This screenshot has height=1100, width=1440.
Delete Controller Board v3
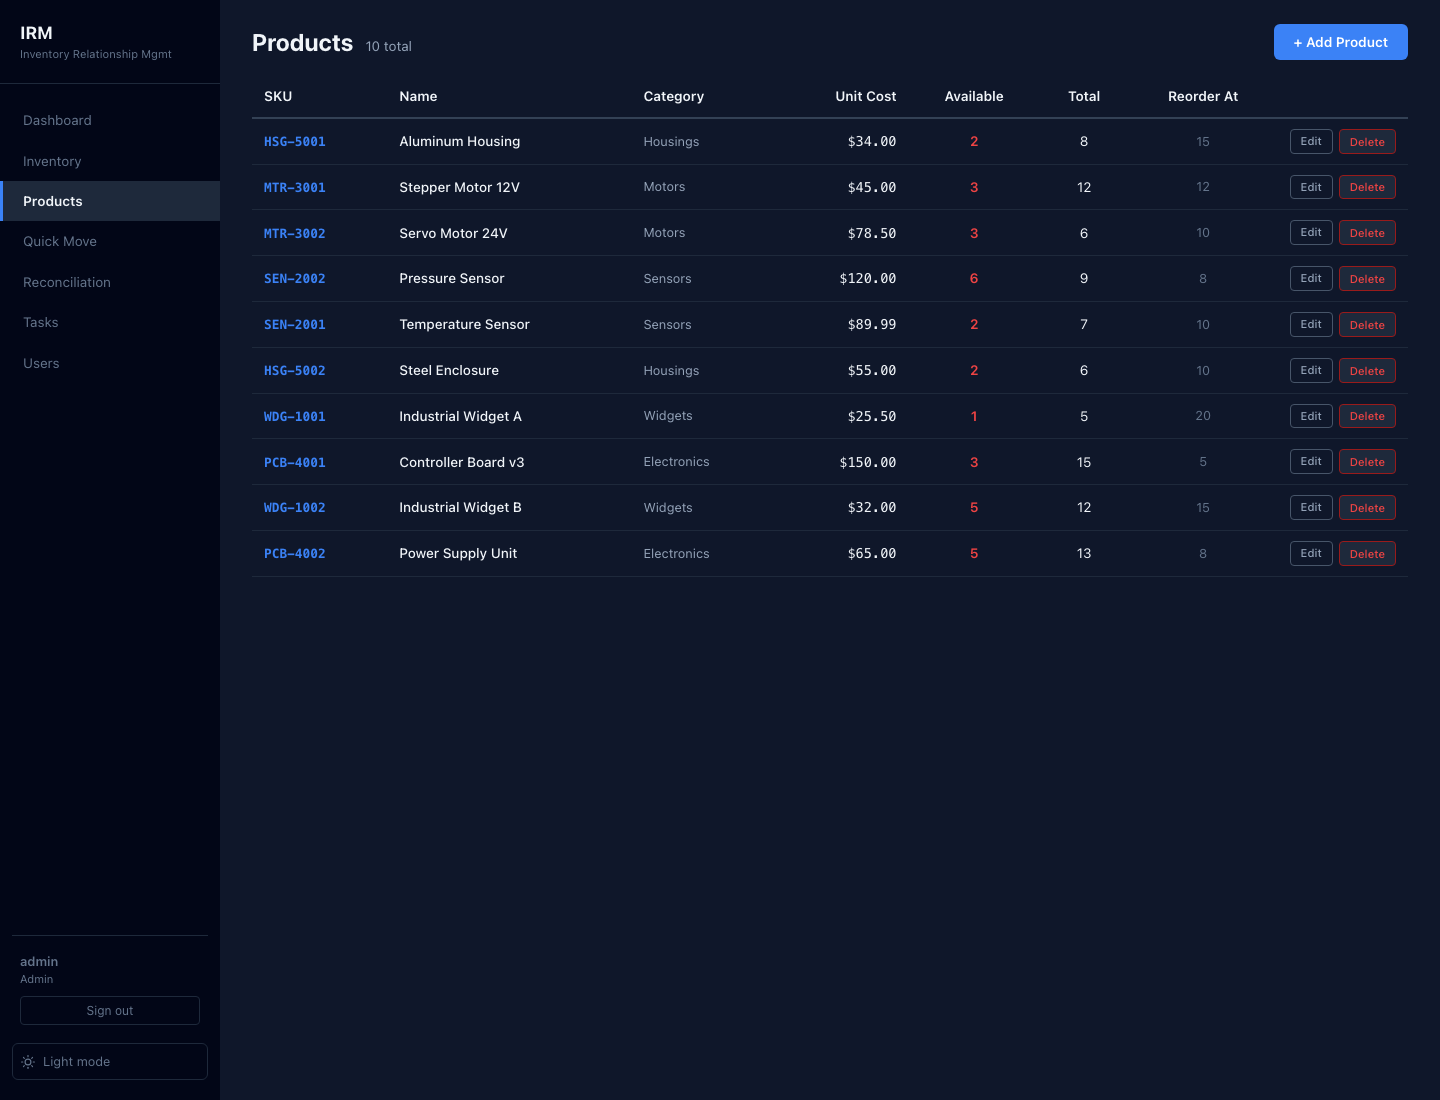(1367, 462)
